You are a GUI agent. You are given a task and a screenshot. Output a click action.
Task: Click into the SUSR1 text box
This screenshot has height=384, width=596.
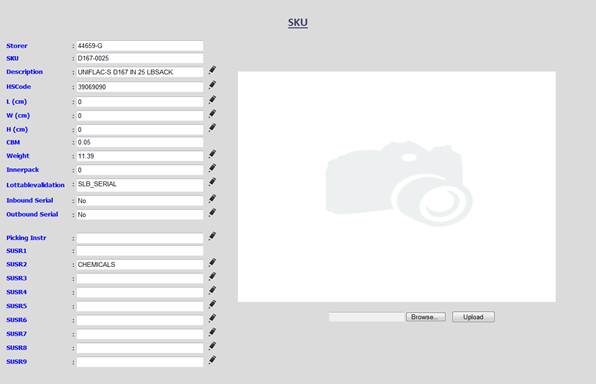(140, 251)
